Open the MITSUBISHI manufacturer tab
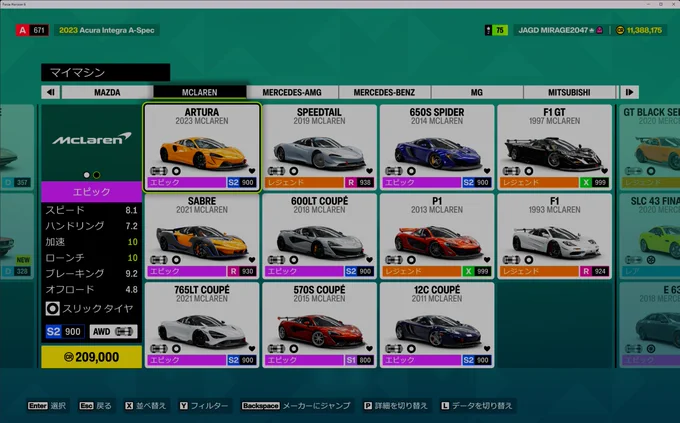 569,92
